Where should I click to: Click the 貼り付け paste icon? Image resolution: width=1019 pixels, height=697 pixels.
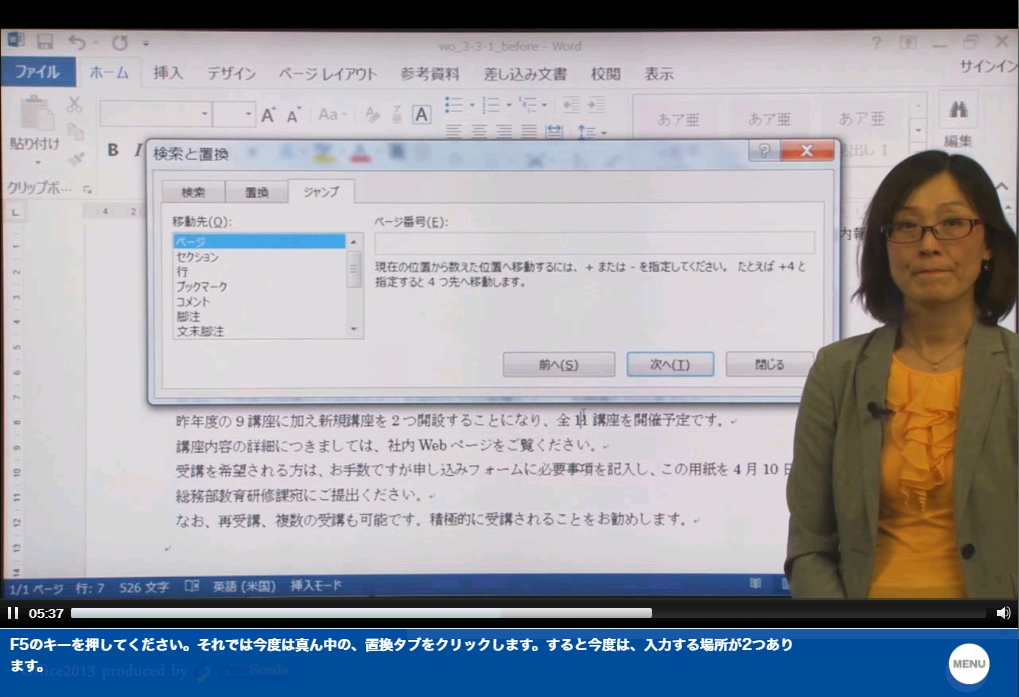(x=36, y=114)
